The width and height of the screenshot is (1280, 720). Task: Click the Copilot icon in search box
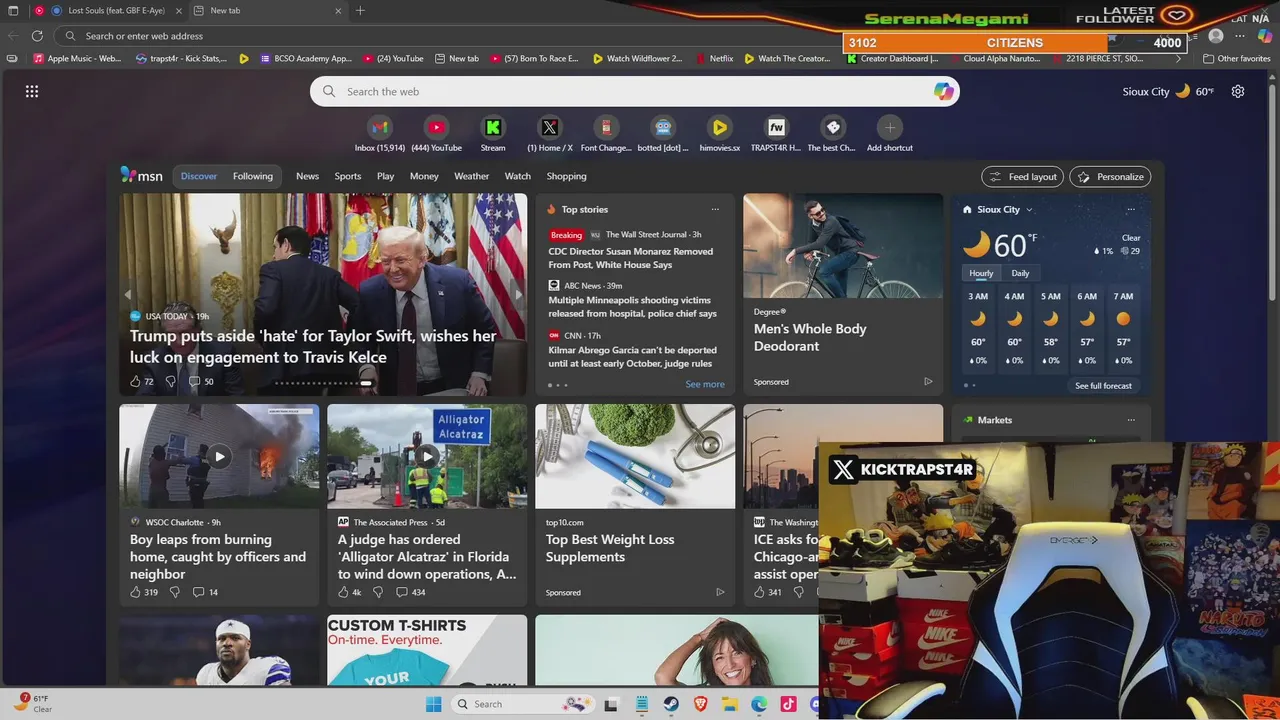point(943,91)
